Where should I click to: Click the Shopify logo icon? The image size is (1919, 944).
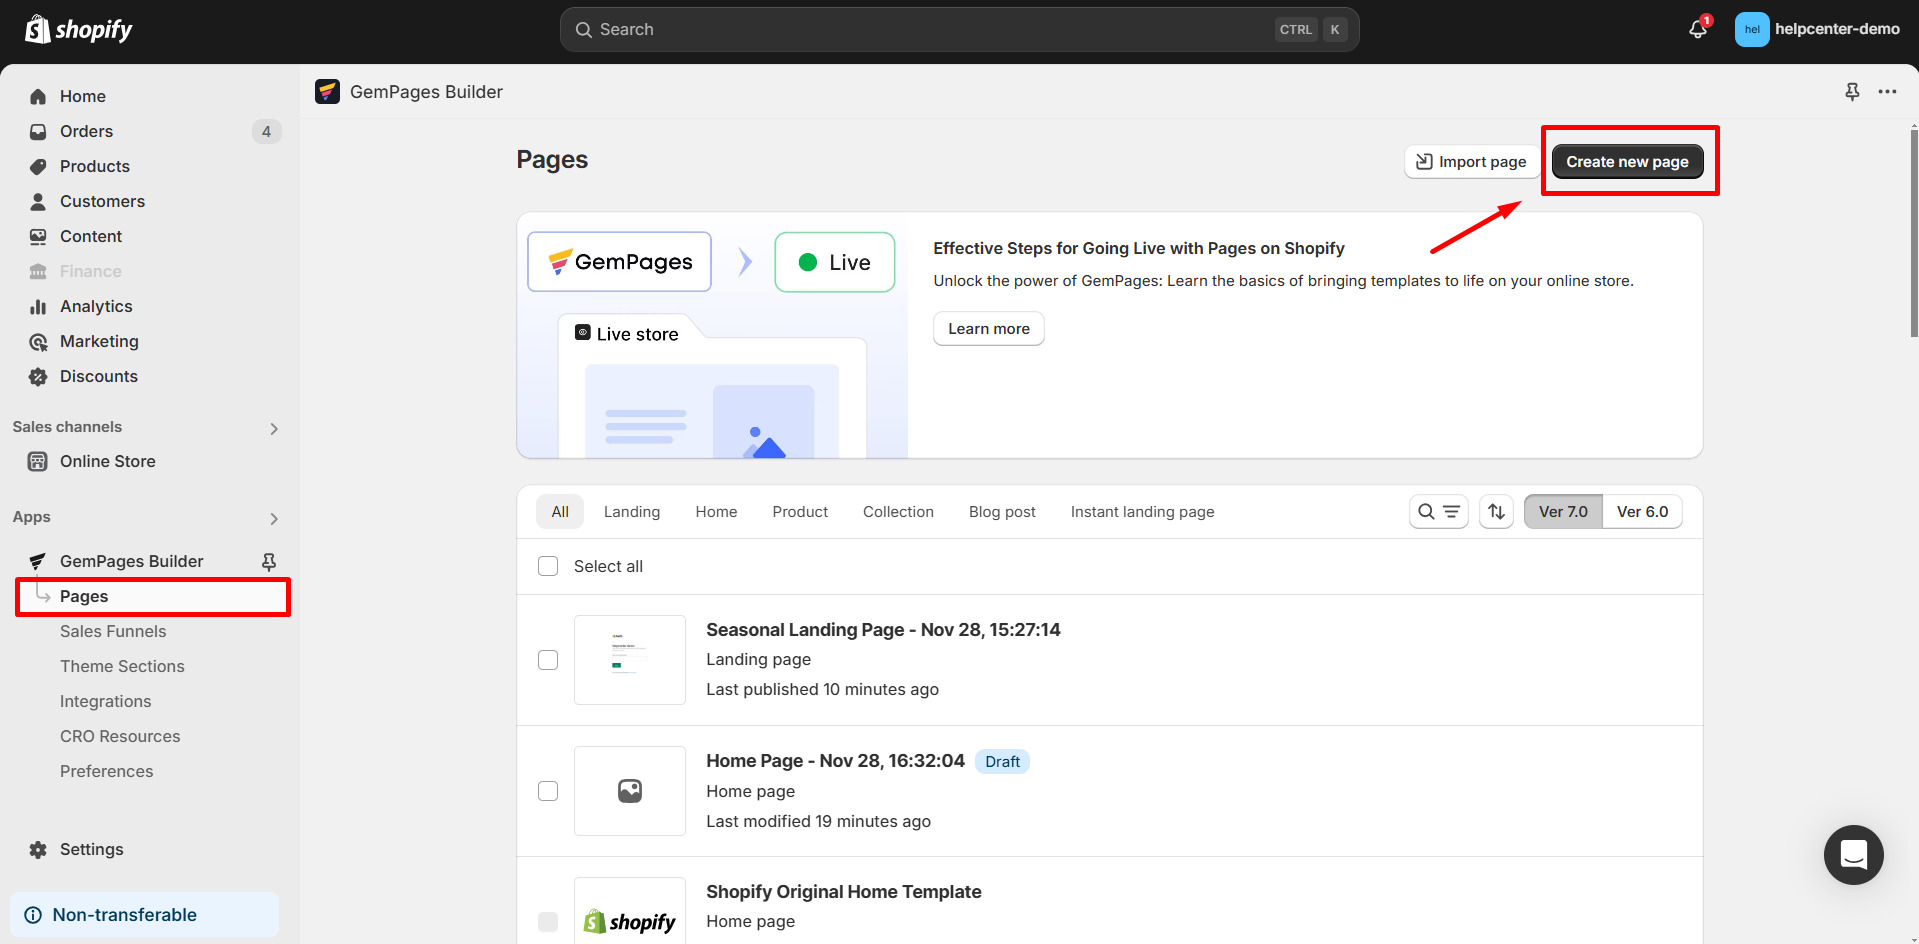pyautogui.click(x=37, y=28)
